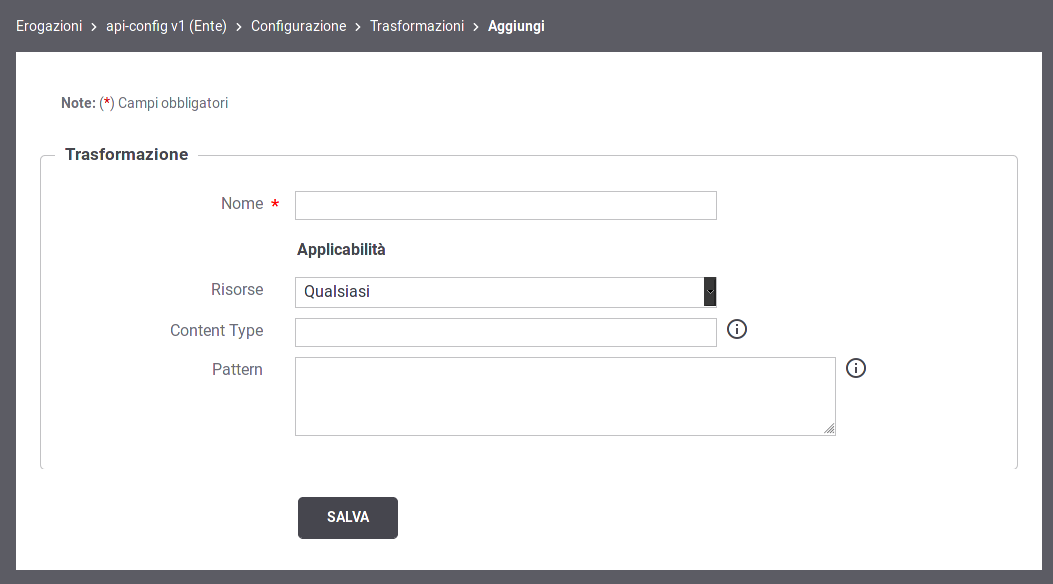Save the form with SALVA button
The width and height of the screenshot is (1053, 584).
(x=348, y=518)
